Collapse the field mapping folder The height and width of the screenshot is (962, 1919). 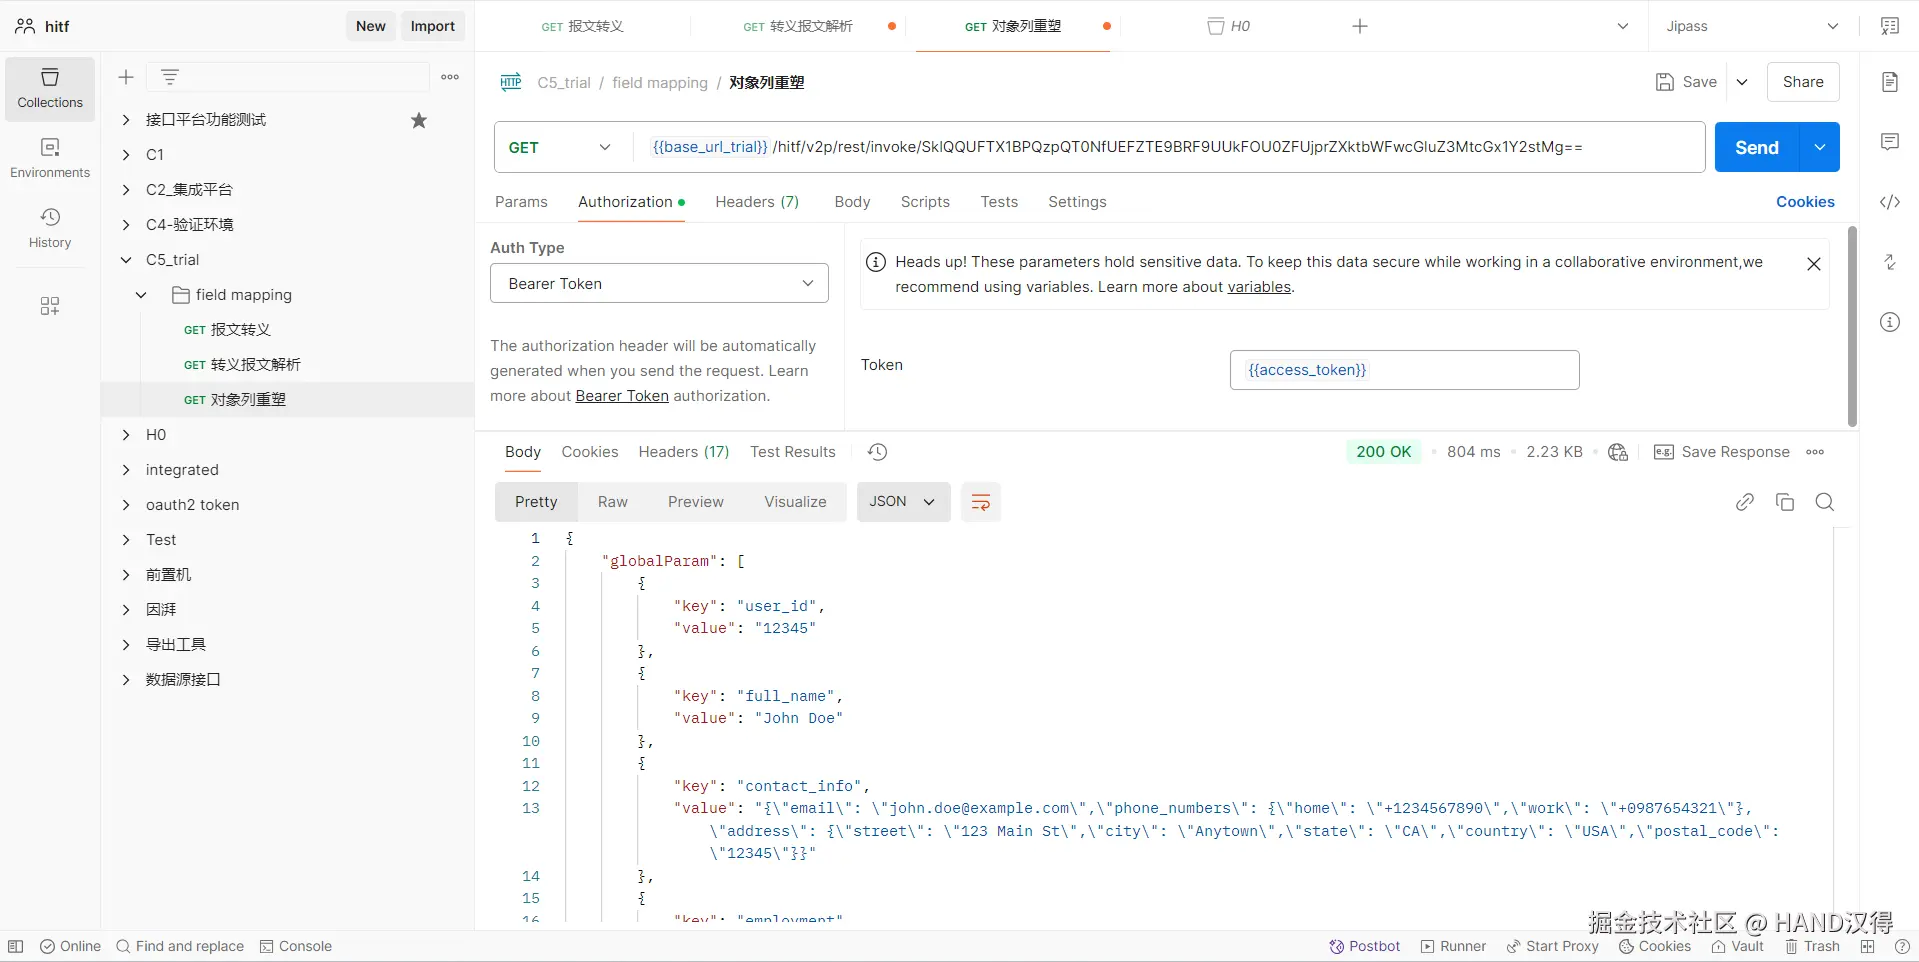pyautogui.click(x=141, y=295)
